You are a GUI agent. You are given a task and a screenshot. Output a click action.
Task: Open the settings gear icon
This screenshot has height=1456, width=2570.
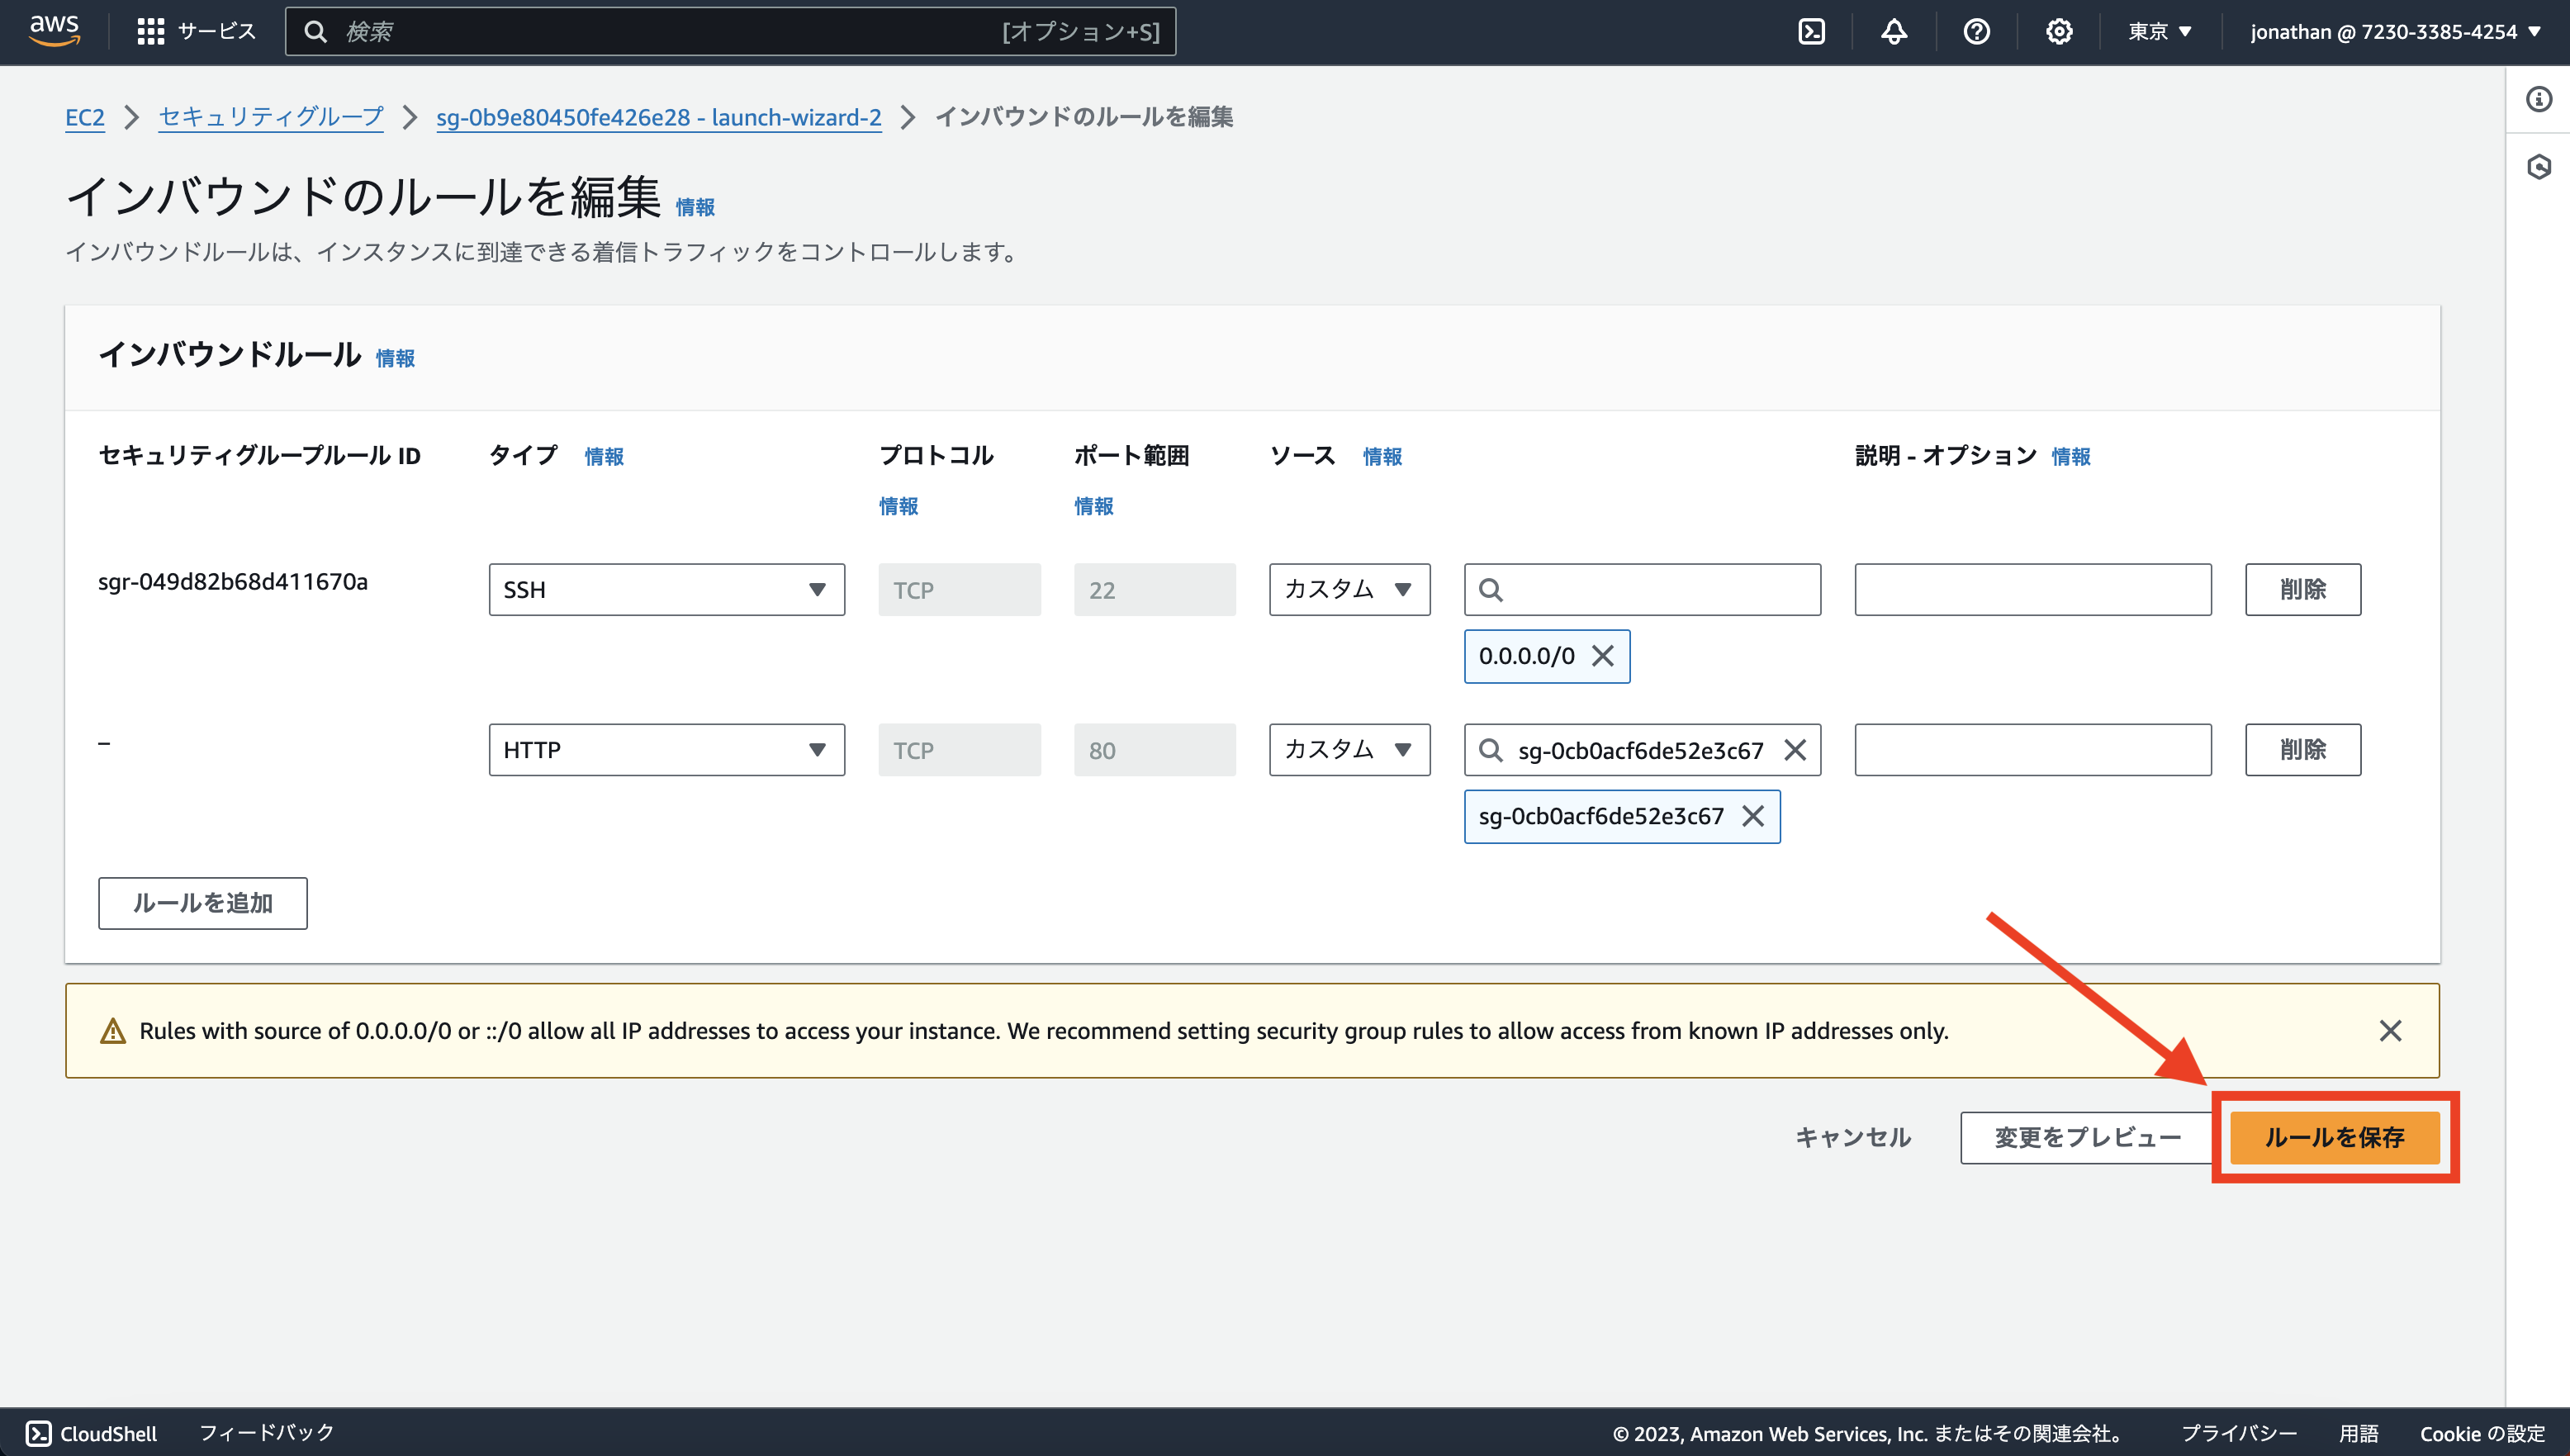2059,31
